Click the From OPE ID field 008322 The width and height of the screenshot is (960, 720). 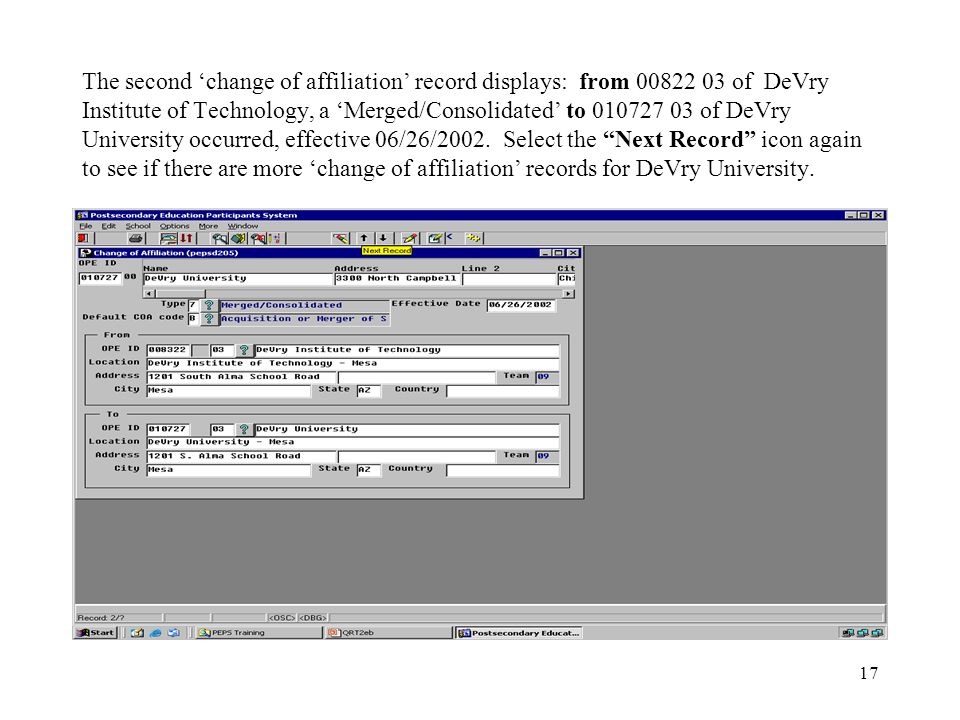[168, 350]
